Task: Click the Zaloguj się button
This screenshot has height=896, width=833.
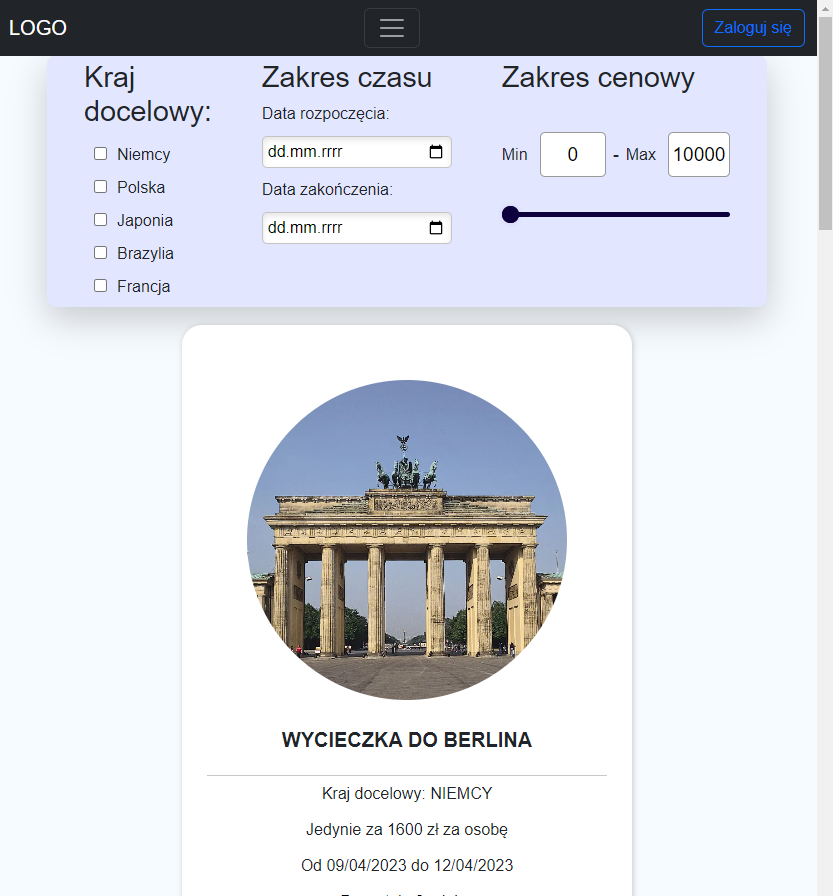Action: 753,28
